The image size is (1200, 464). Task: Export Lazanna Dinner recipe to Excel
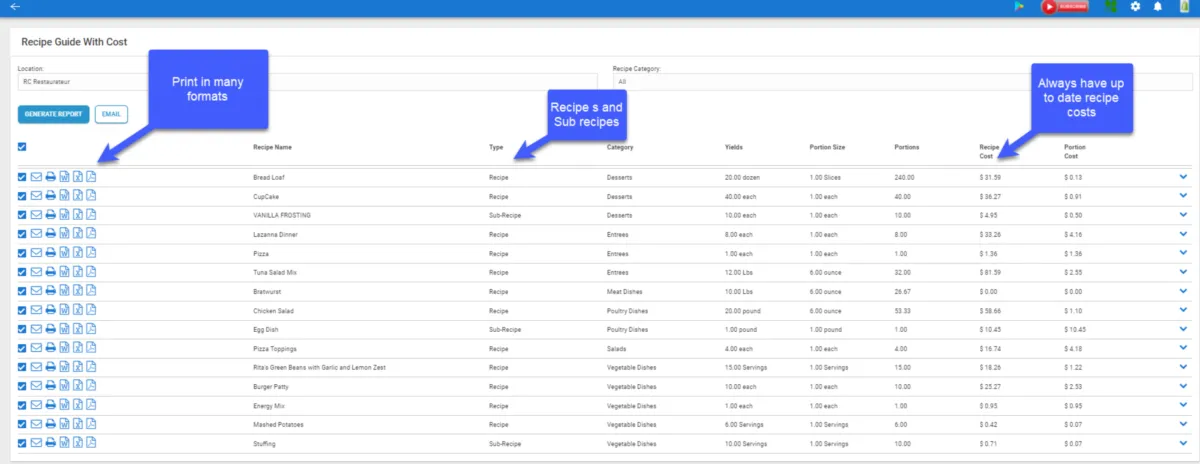pyautogui.click(x=77, y=234)
